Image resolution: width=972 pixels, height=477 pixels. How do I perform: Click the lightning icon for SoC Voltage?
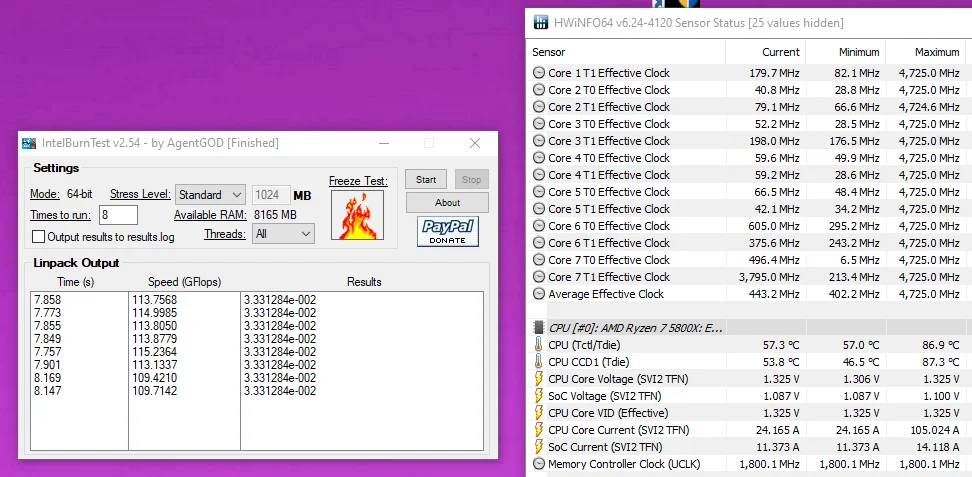click(539, 396)
